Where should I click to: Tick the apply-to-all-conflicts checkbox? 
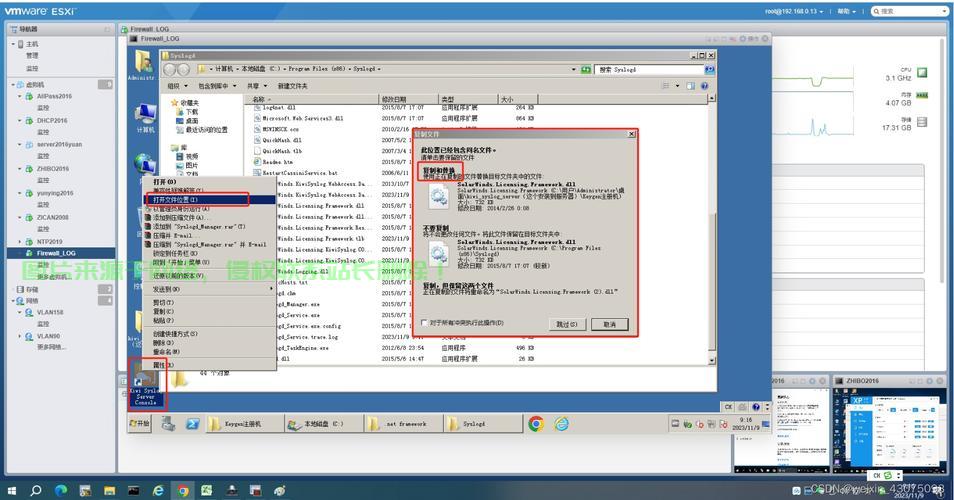(425, 323)
